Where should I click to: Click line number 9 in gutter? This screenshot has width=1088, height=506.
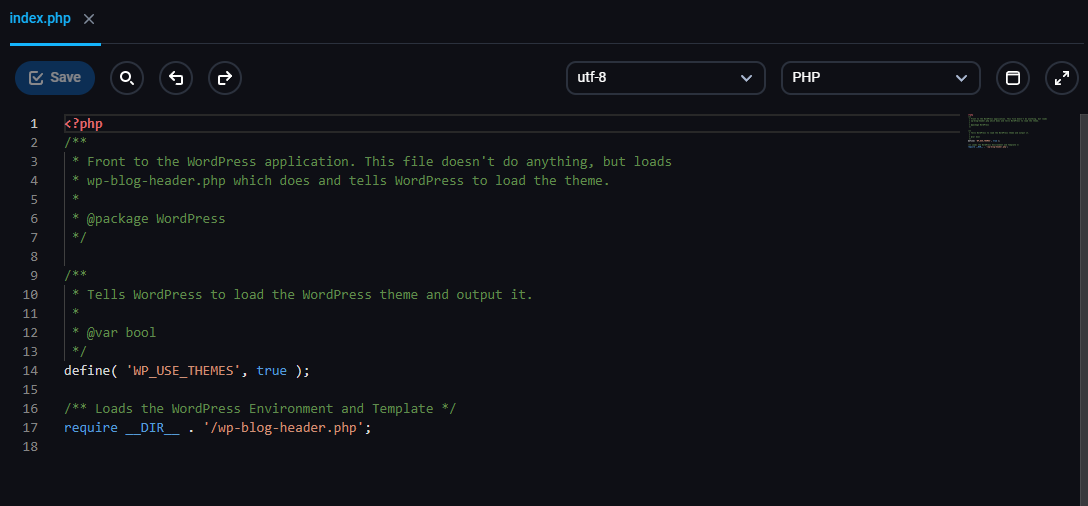(x=34, y=276)
